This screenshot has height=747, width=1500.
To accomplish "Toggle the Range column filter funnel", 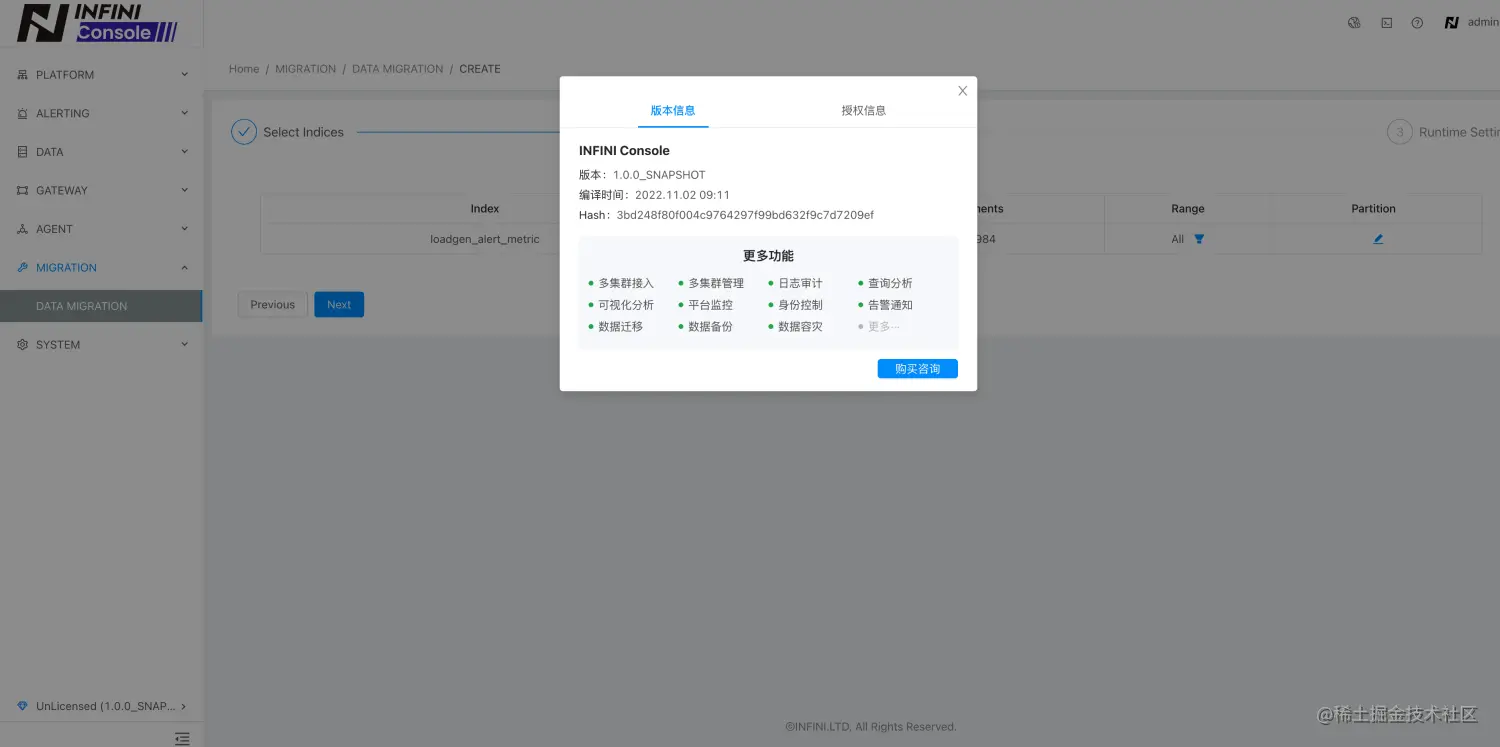I will pos(1198,239).
